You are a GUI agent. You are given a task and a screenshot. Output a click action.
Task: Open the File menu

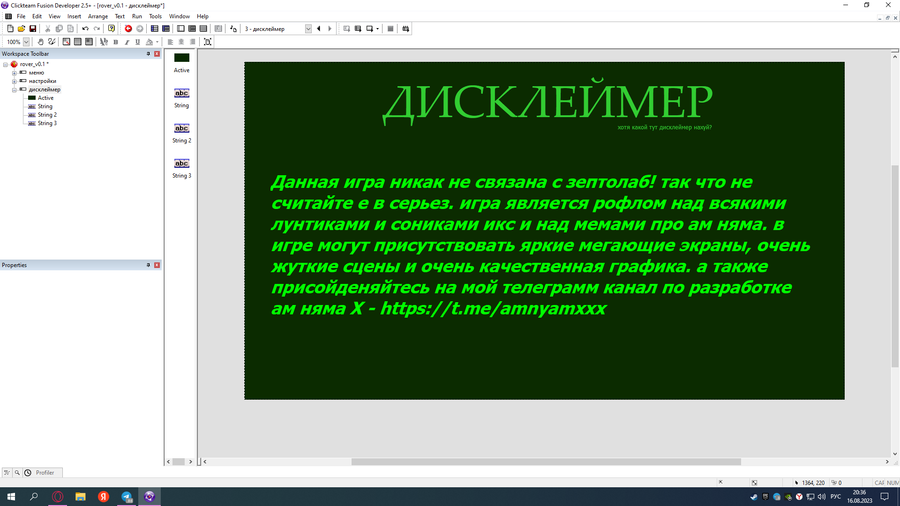tap(21, 17)
